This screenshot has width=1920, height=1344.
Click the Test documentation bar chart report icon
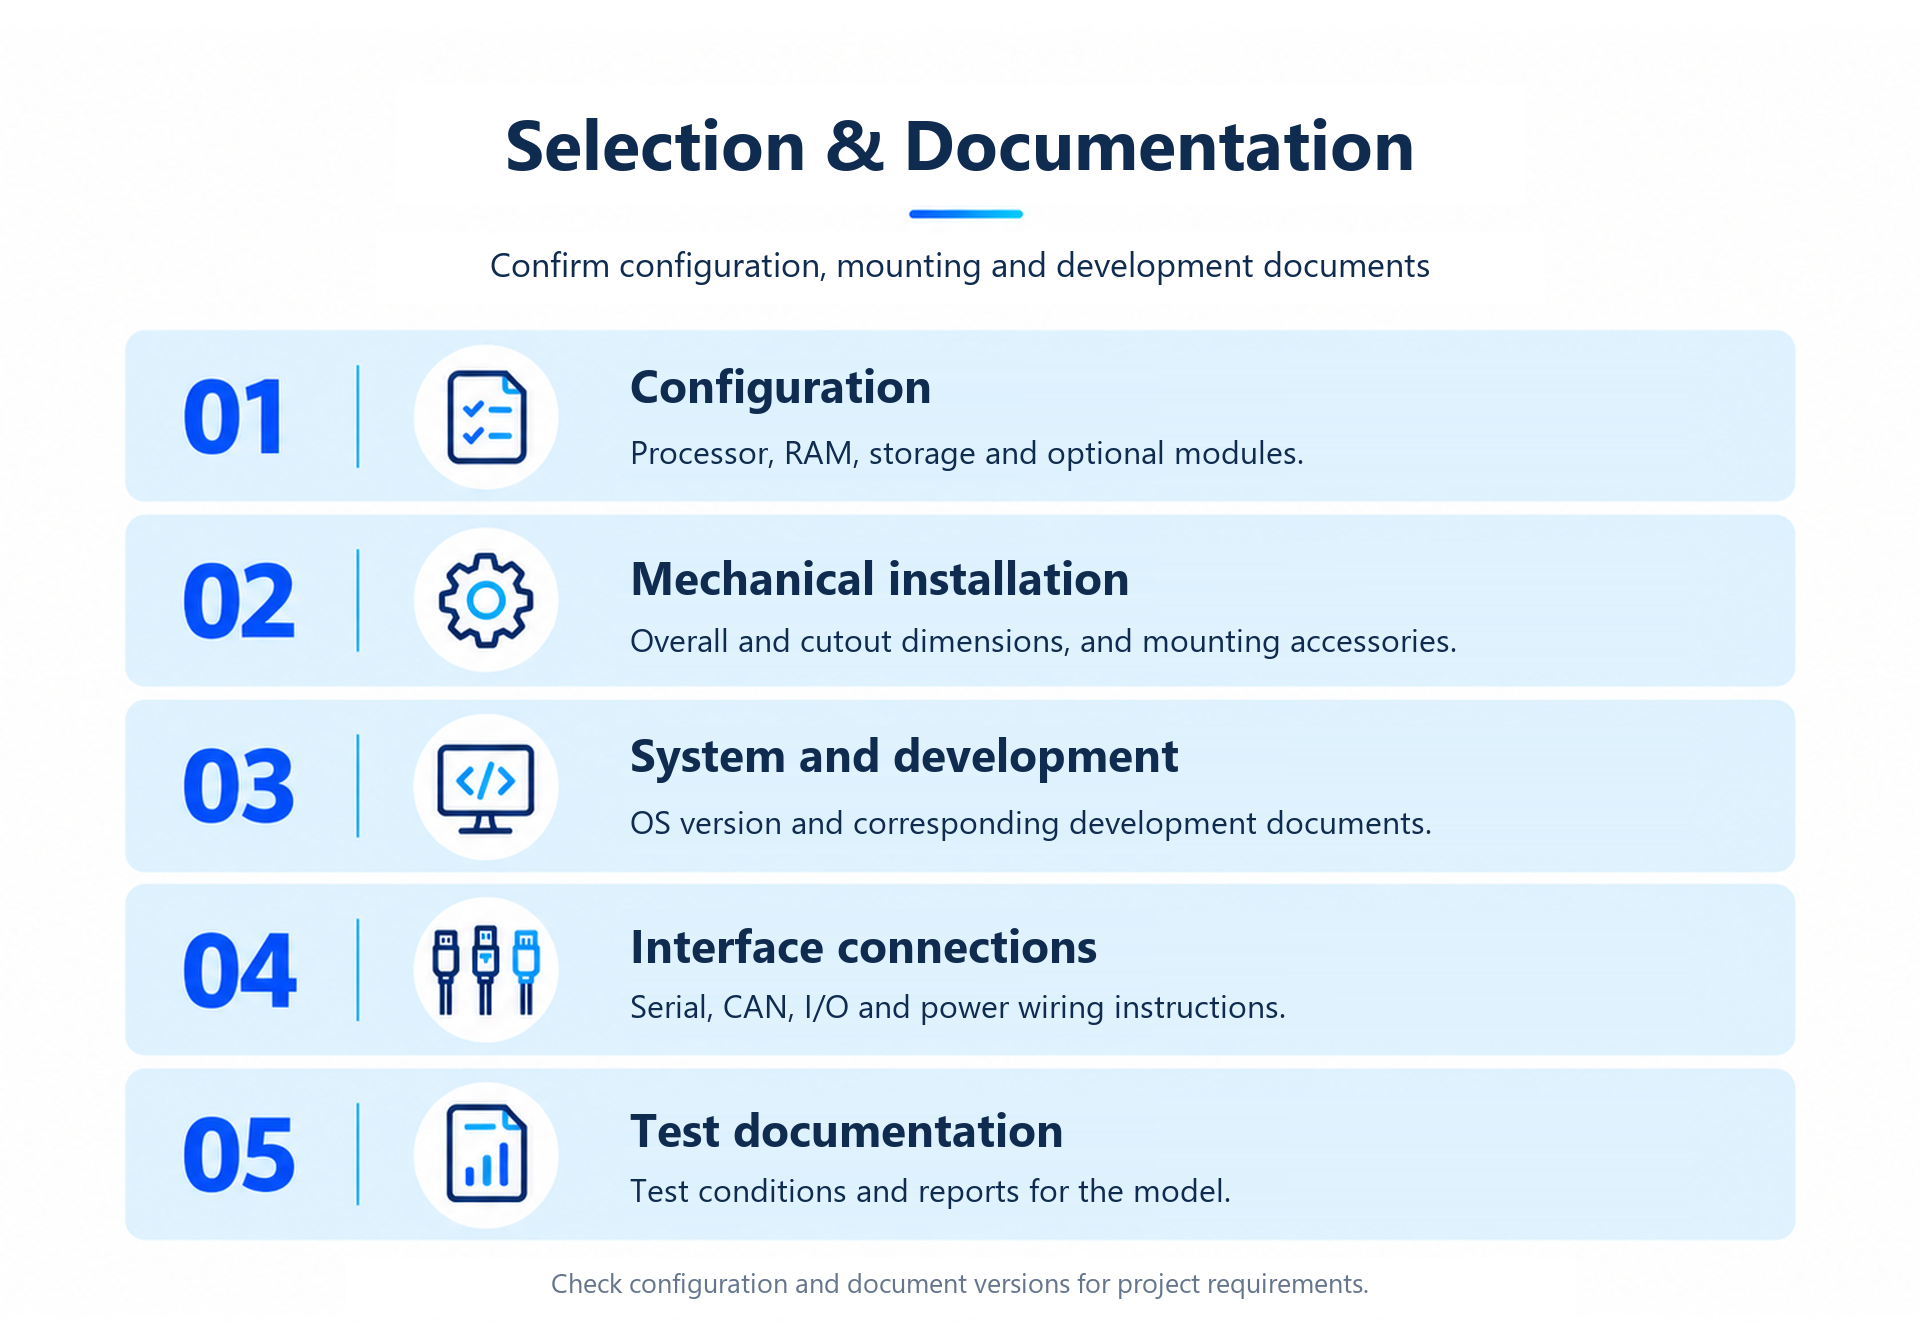[x=487, y=1154]
